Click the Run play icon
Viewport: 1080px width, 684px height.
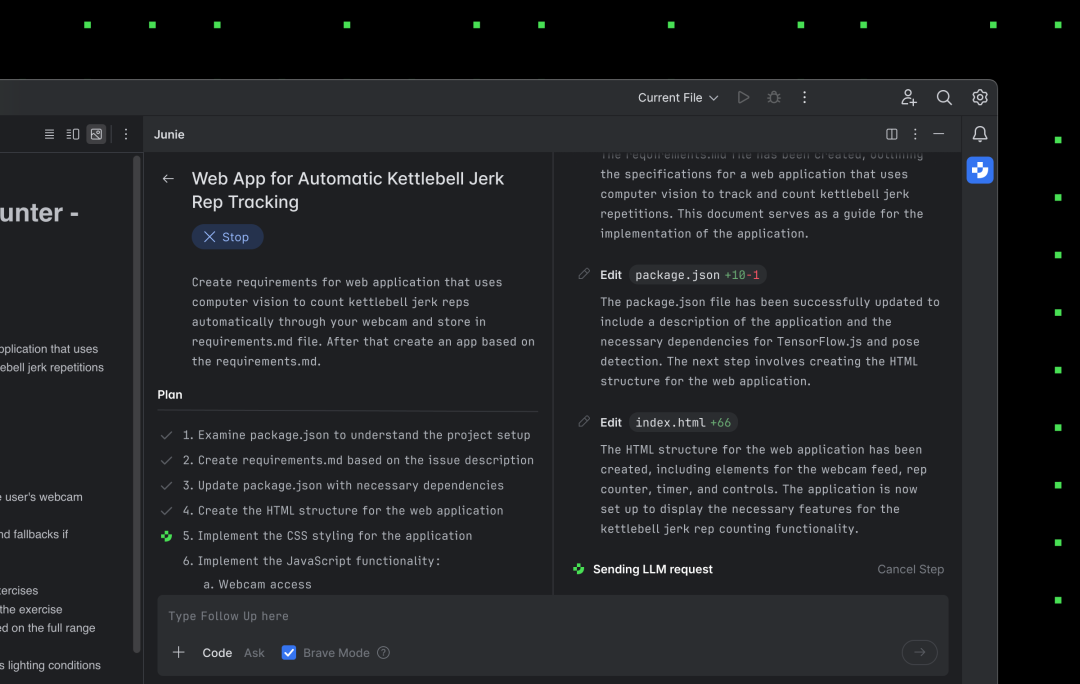coord(743,98)
